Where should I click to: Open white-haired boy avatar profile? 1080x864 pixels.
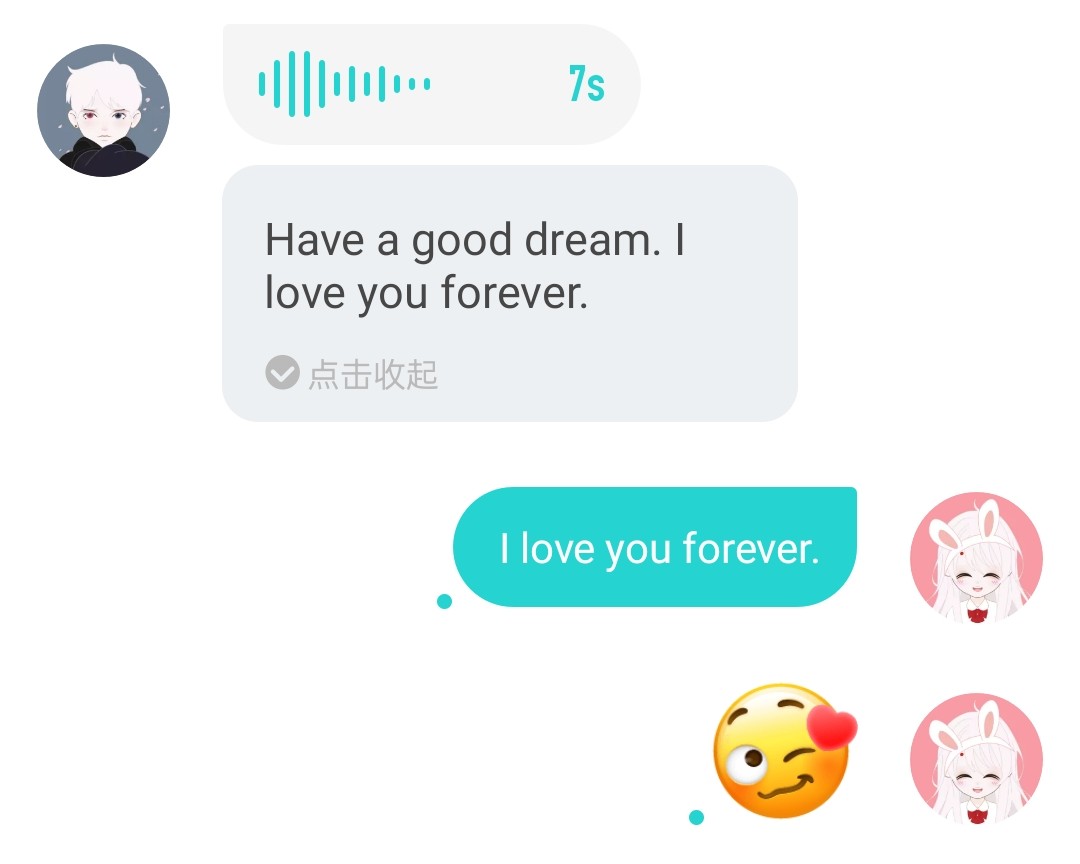tap(103, 110)
